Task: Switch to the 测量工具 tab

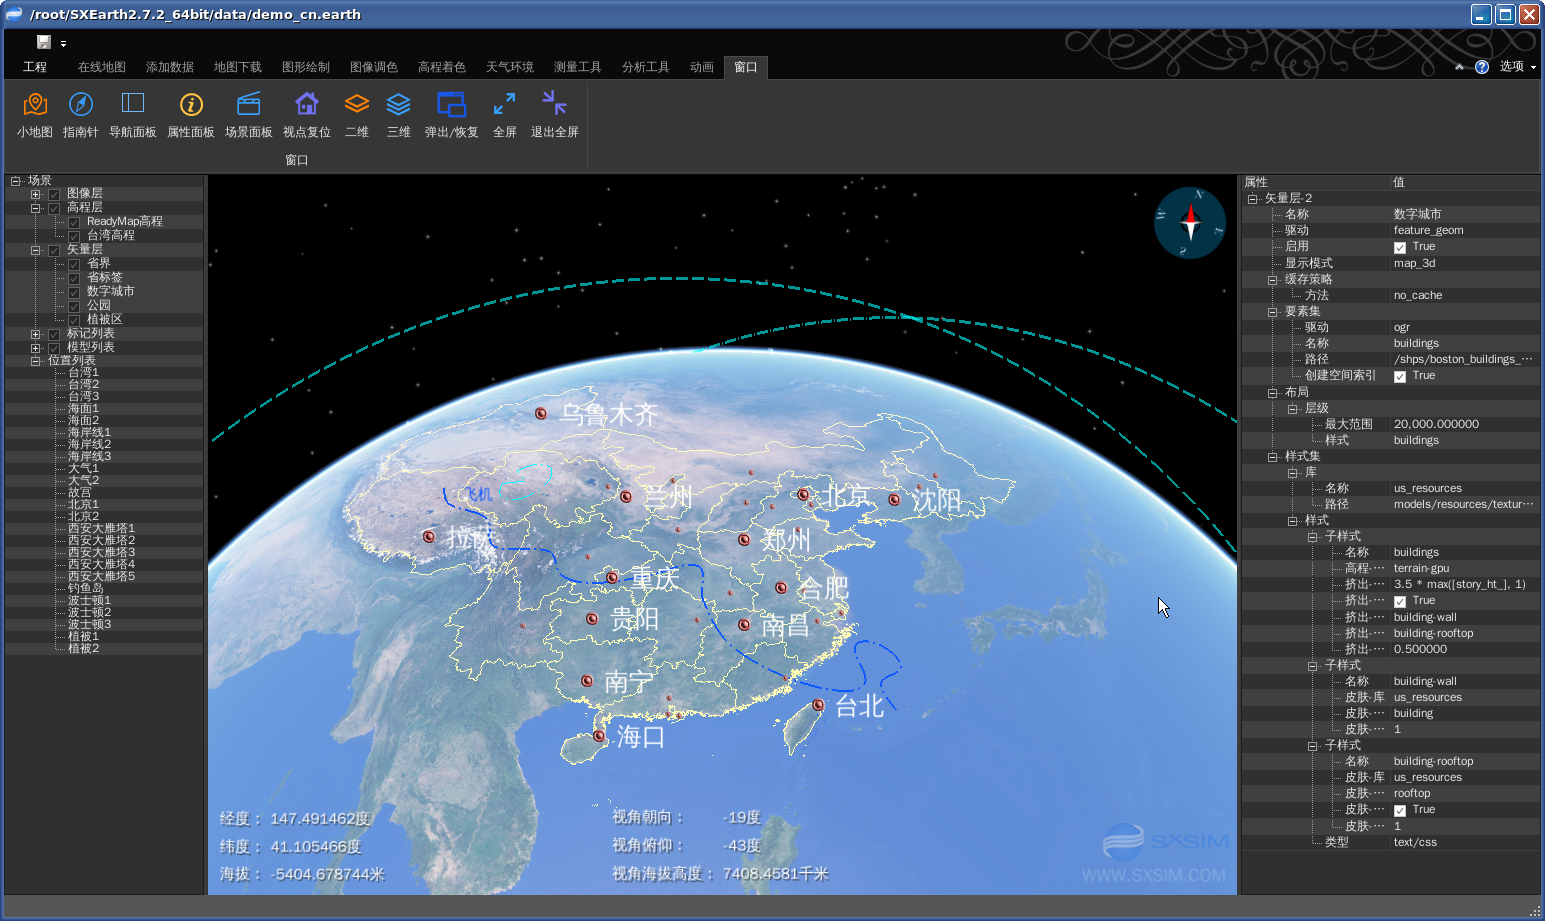Action: point(578,67)
